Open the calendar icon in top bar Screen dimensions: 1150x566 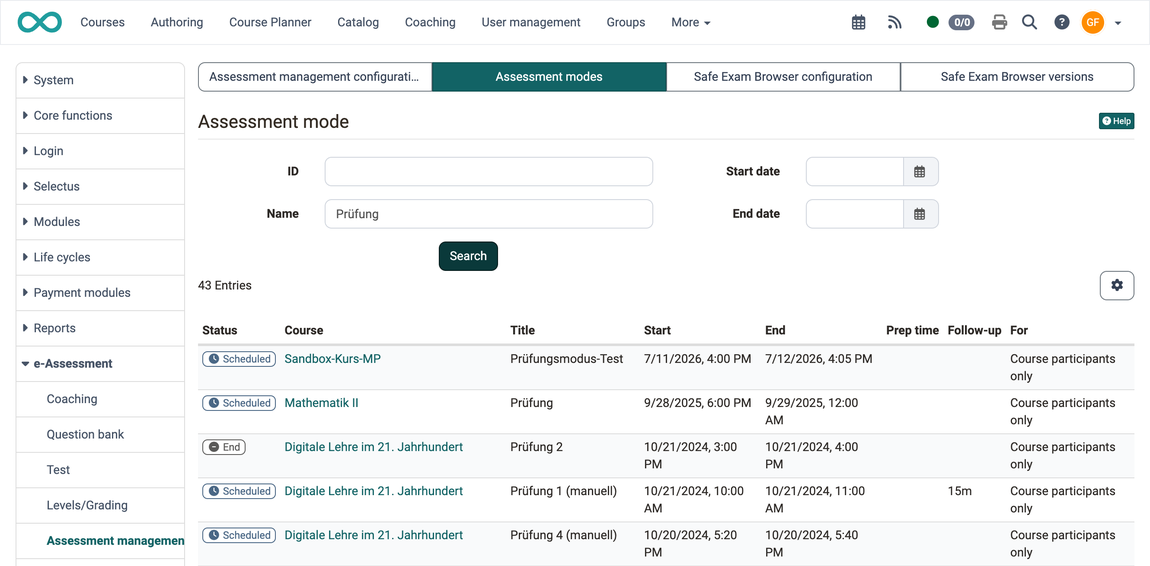tap(858, 23)
